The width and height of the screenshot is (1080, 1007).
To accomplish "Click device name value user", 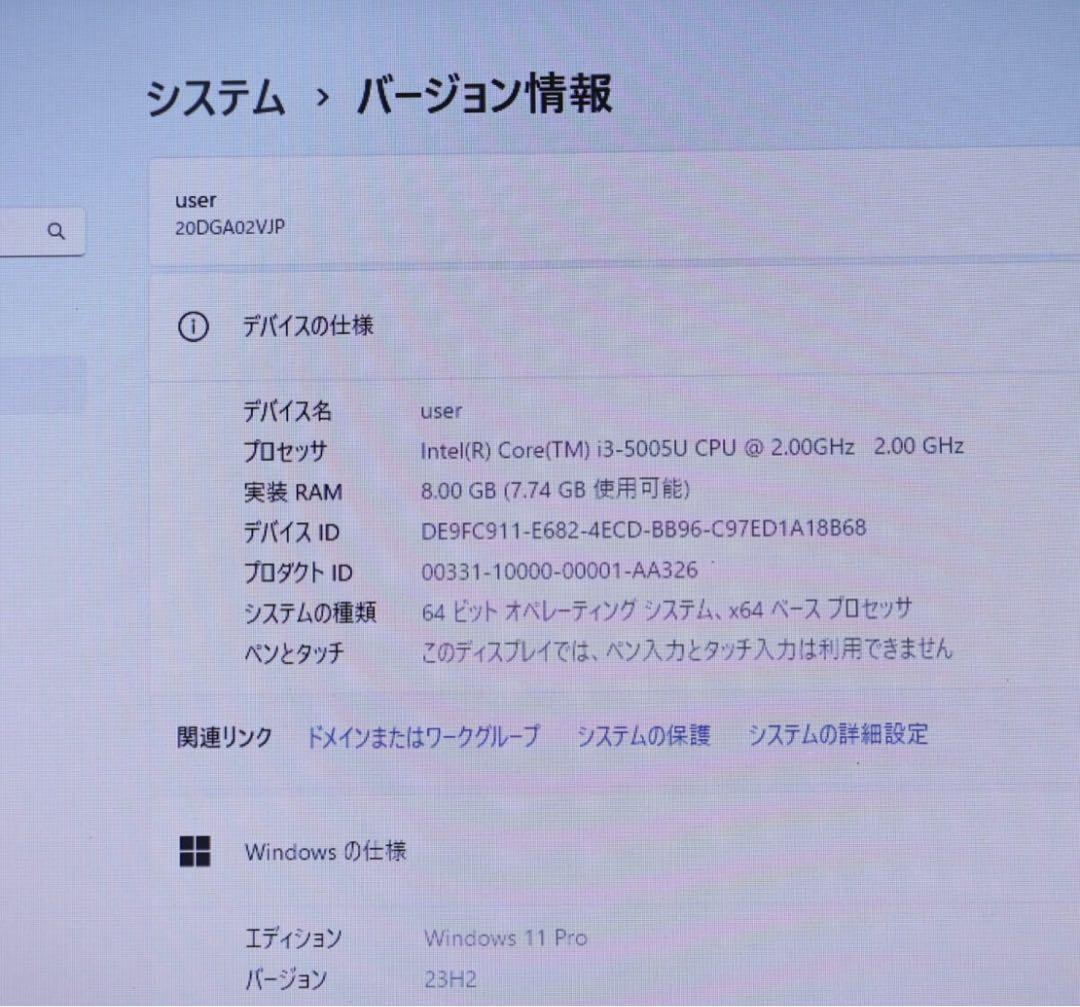I will [441, 412].
